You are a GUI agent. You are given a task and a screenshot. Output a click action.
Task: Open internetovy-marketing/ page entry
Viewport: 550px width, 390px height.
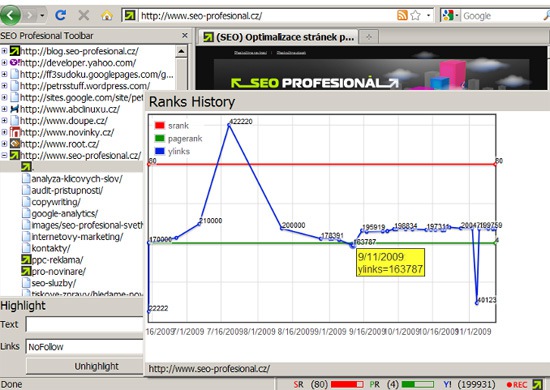point(77,237)
